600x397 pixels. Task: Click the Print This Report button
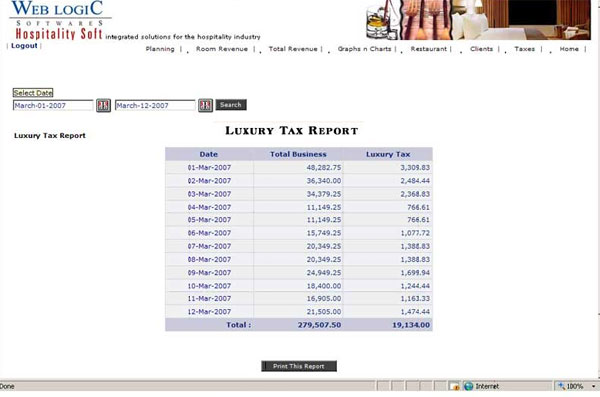click(x=299, y=366)
